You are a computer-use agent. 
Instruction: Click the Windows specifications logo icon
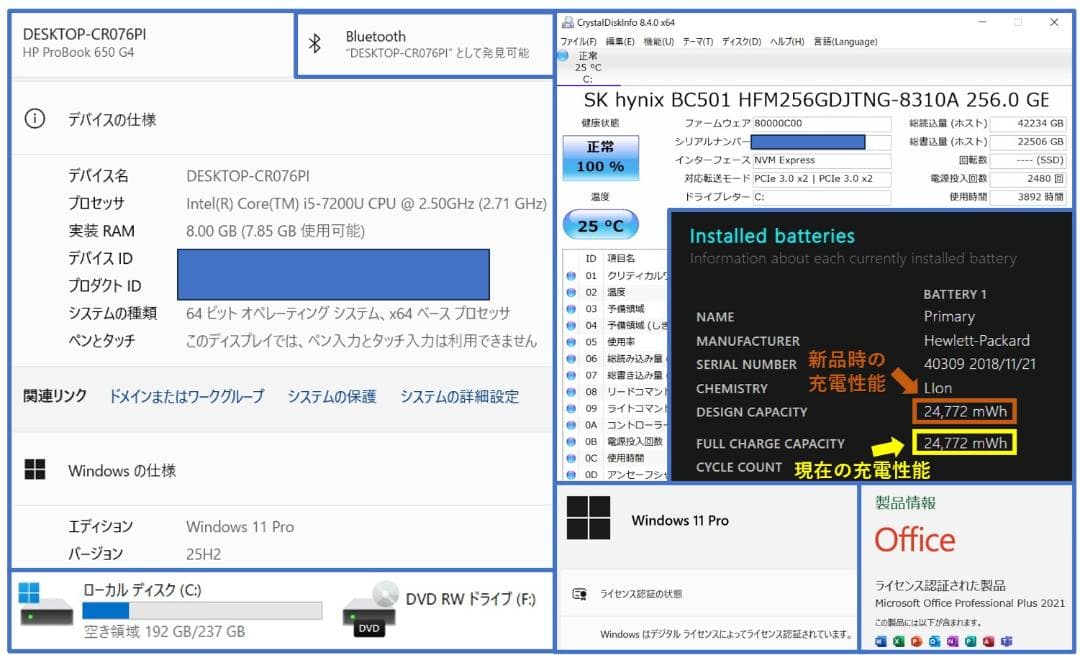[x=34, y=470]
